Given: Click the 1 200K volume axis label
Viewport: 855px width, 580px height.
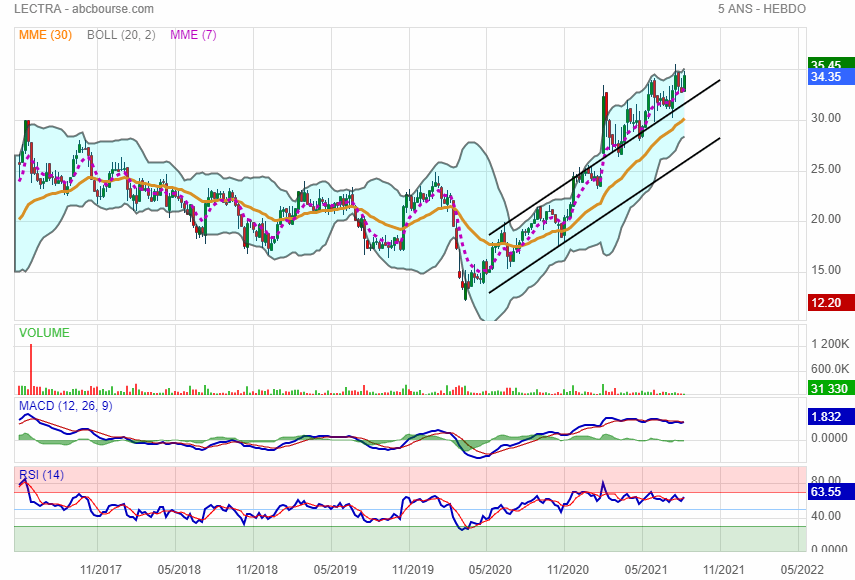Looking at the screenshot, I should click(830, 344).
